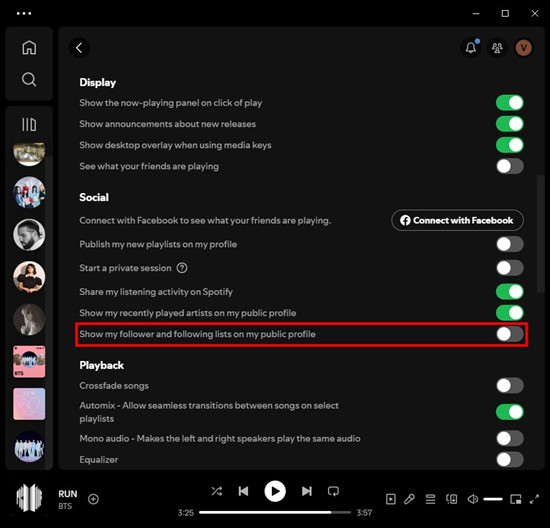The height and width of the screenshot is (528, 550).
Task: Disable the Automix toggle
Action: click(510, 412)
